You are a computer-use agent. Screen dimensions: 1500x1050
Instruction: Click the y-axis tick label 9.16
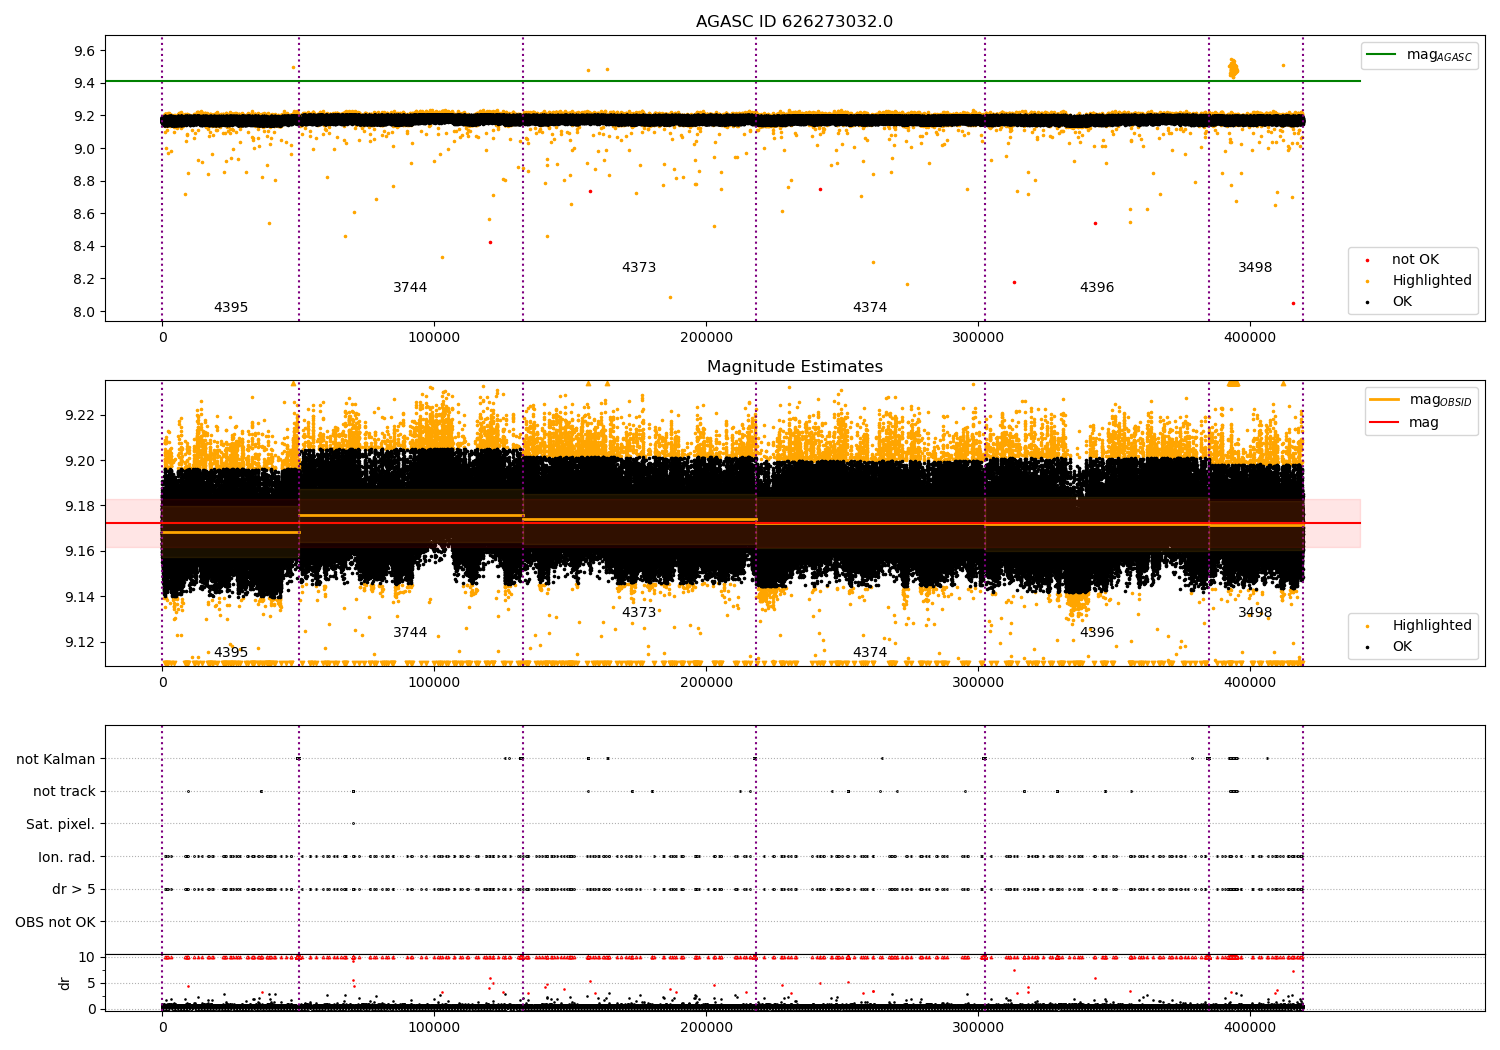click(x=81, y=552)
